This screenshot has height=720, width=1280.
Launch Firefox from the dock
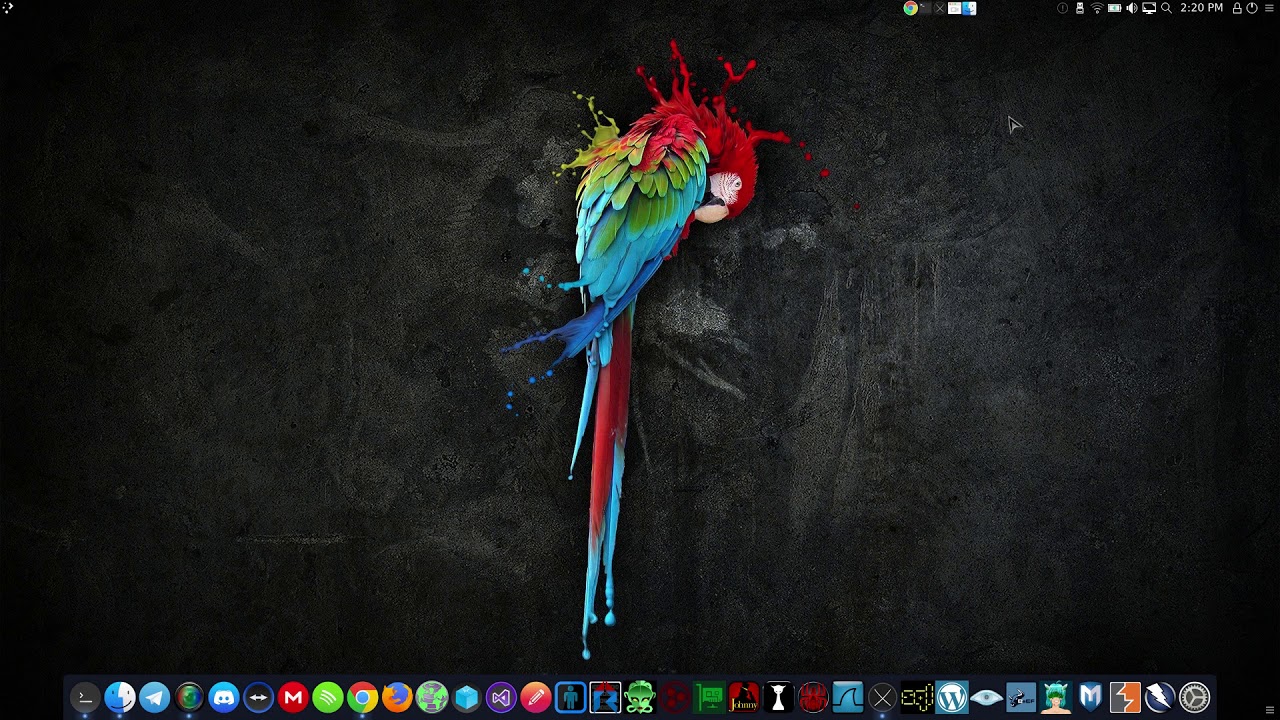[x=397, y=697]
